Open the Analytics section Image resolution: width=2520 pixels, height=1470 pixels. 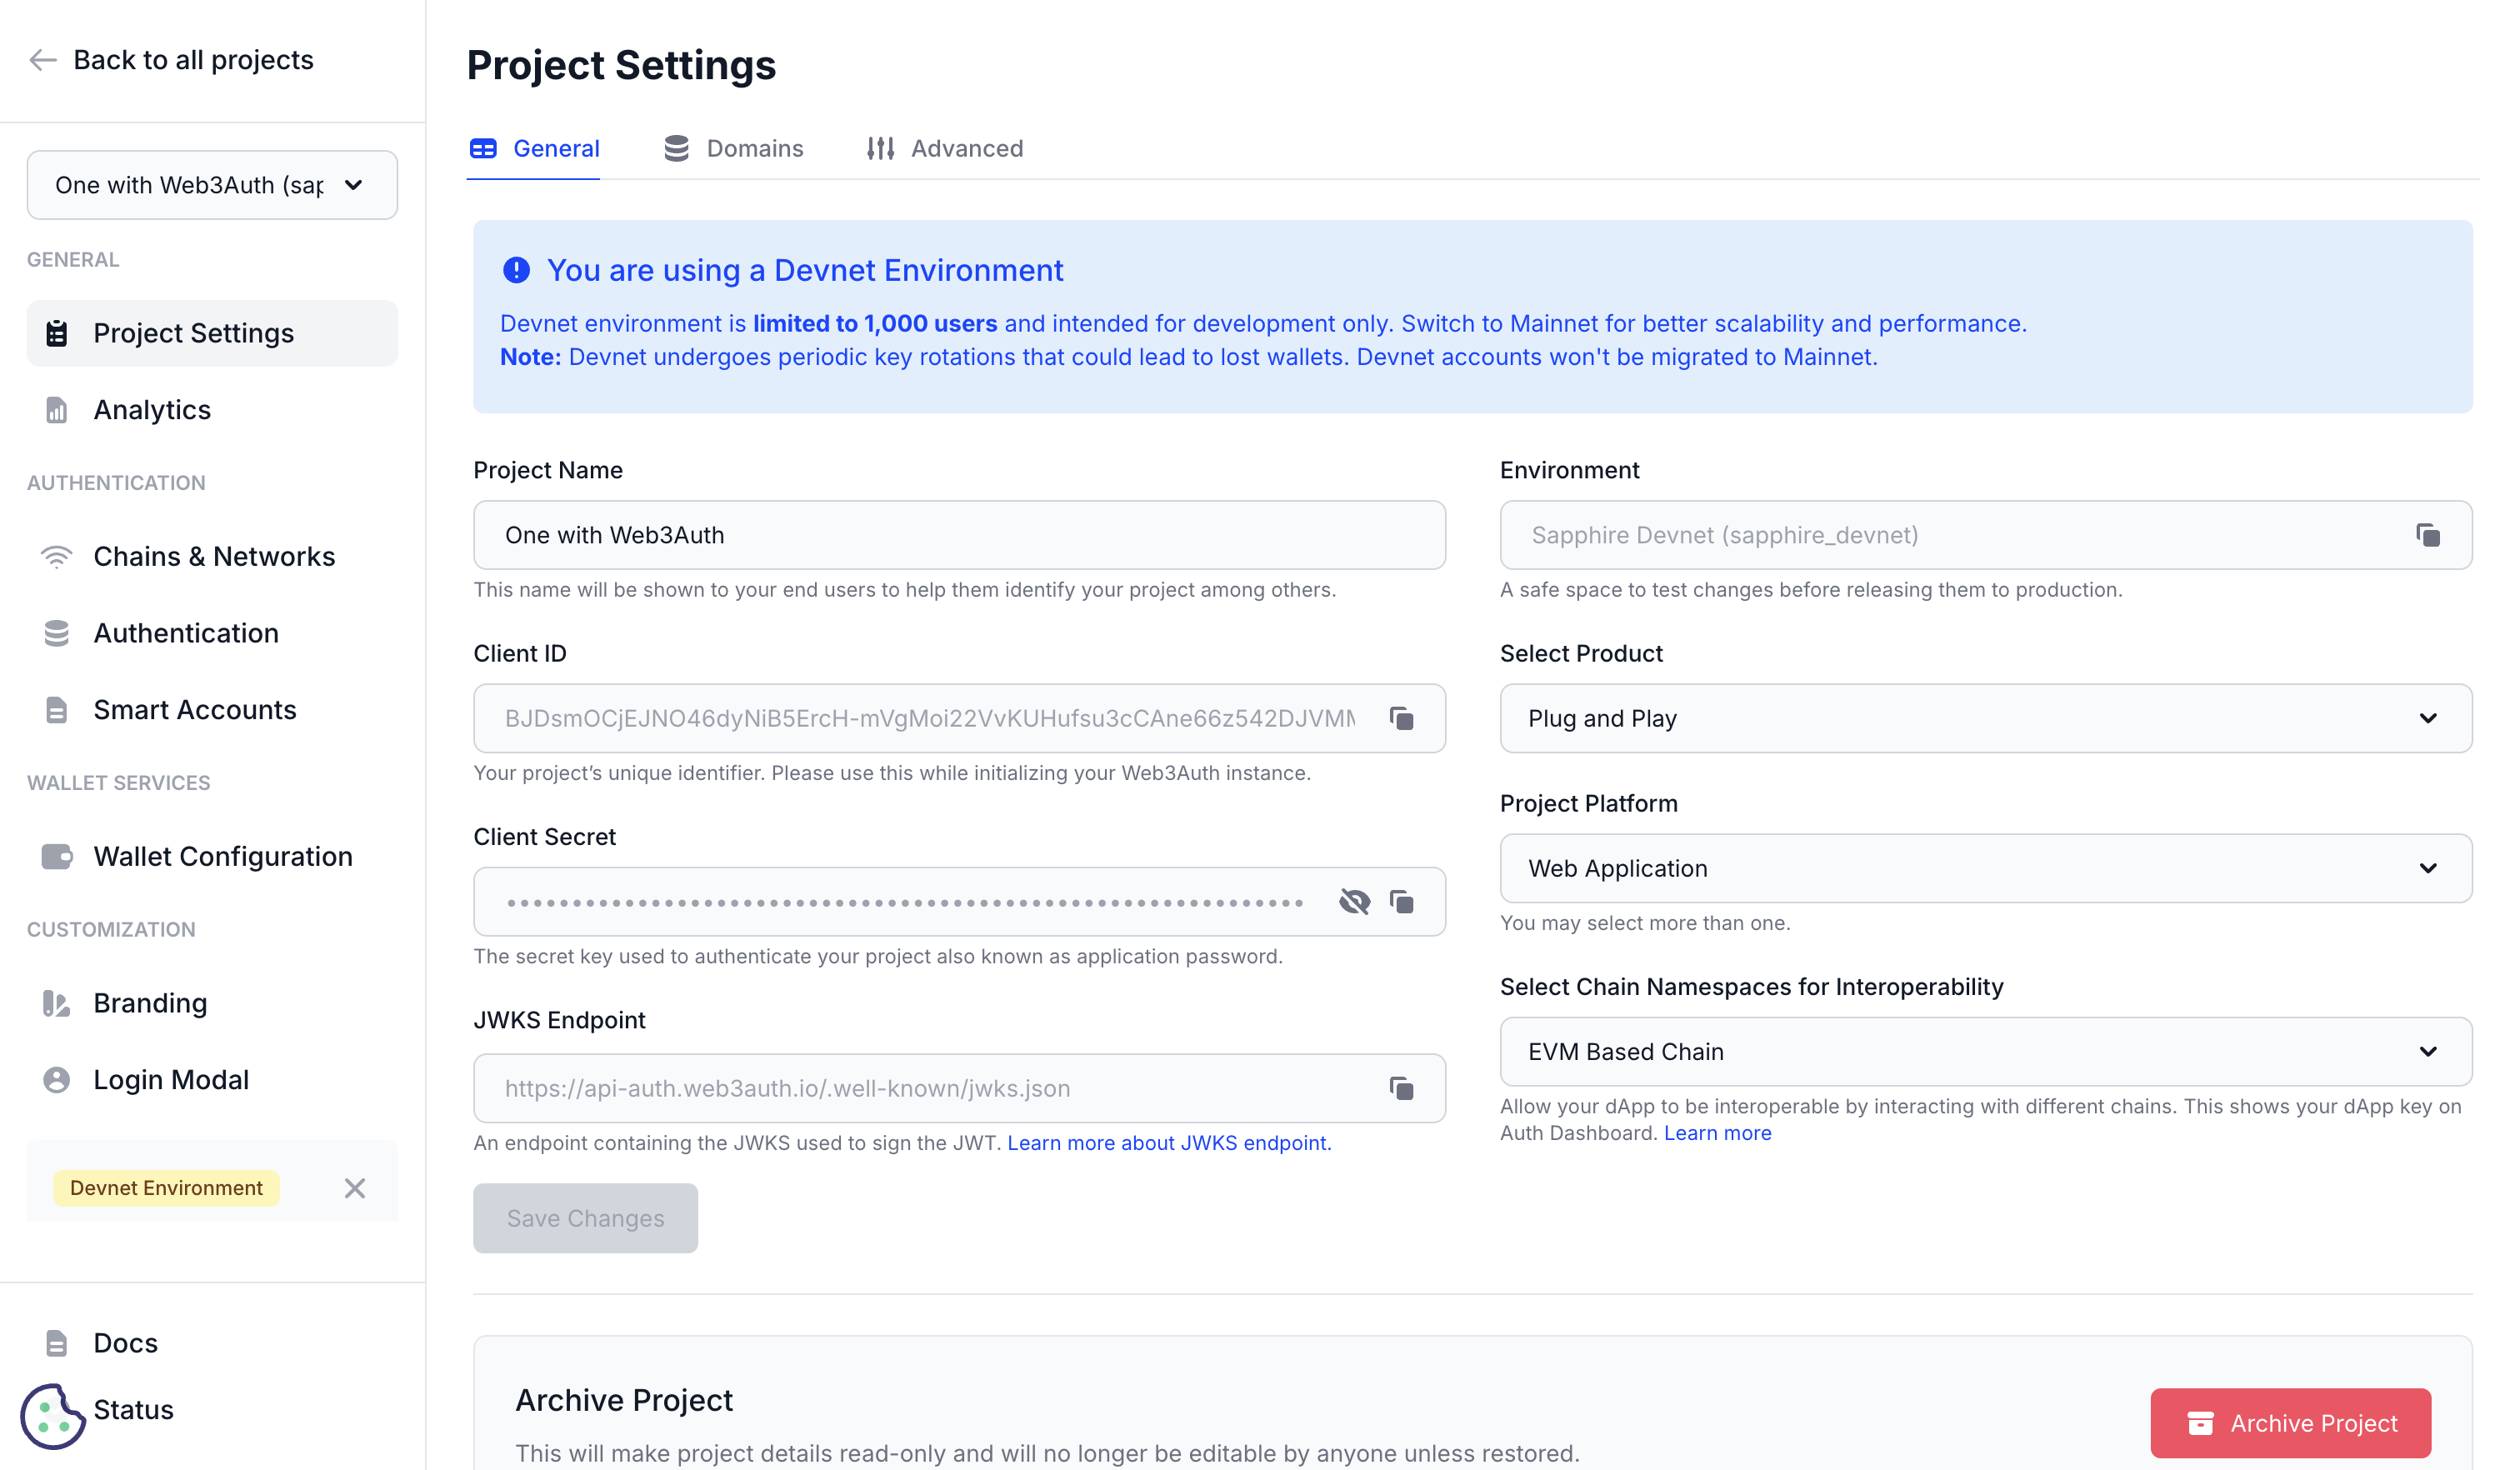pos(151,409)
